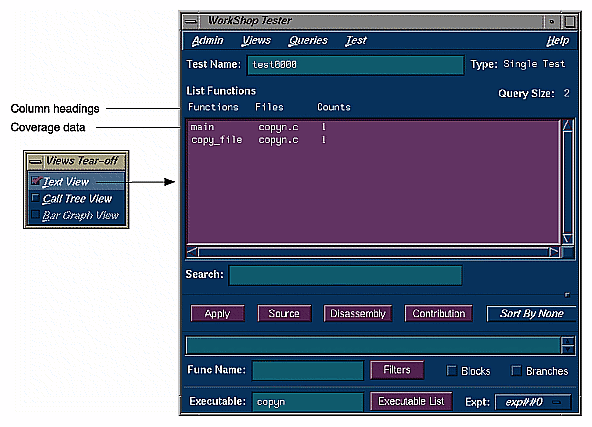The height and width of the screenshot is (427, 592).
Task: Open the Expt exp##0 dropdown
Action: pyautogui.click(x=532, y=402)
